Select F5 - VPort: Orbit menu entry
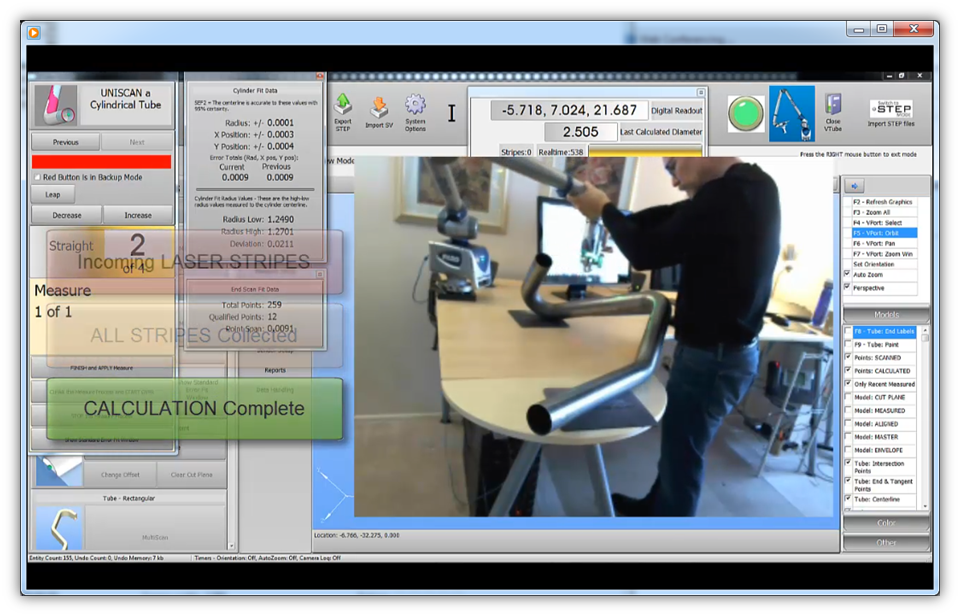Image resolution: width=960 pixels, height=616 pixels. [x=885, y=232]
